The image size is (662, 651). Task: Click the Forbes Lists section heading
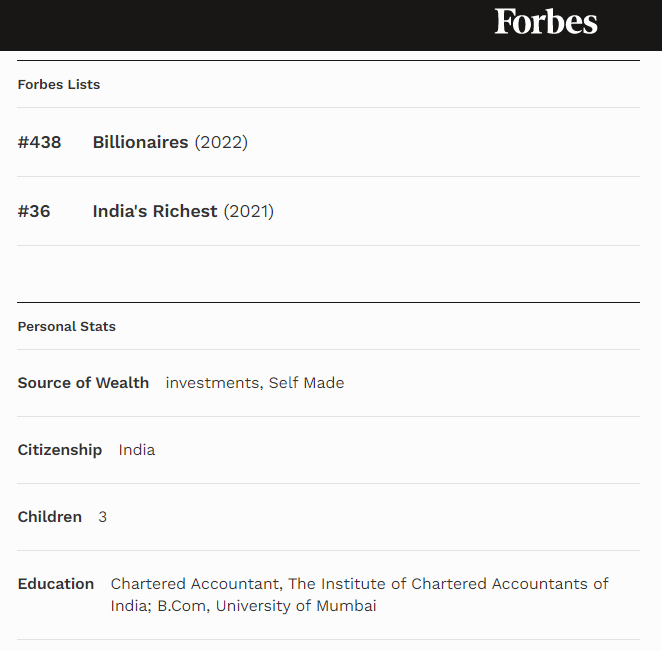pos(59,84)
